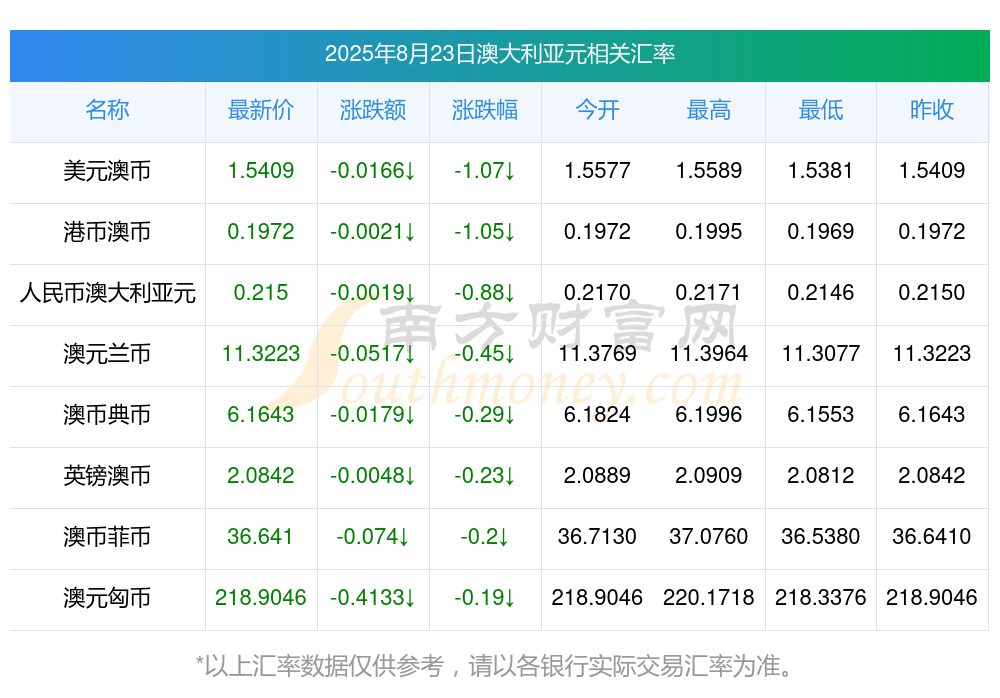The height and width of the screenshot is (698, 1000).
Task: Click the high value 2.0909
Action: click(x=709, y=476)
